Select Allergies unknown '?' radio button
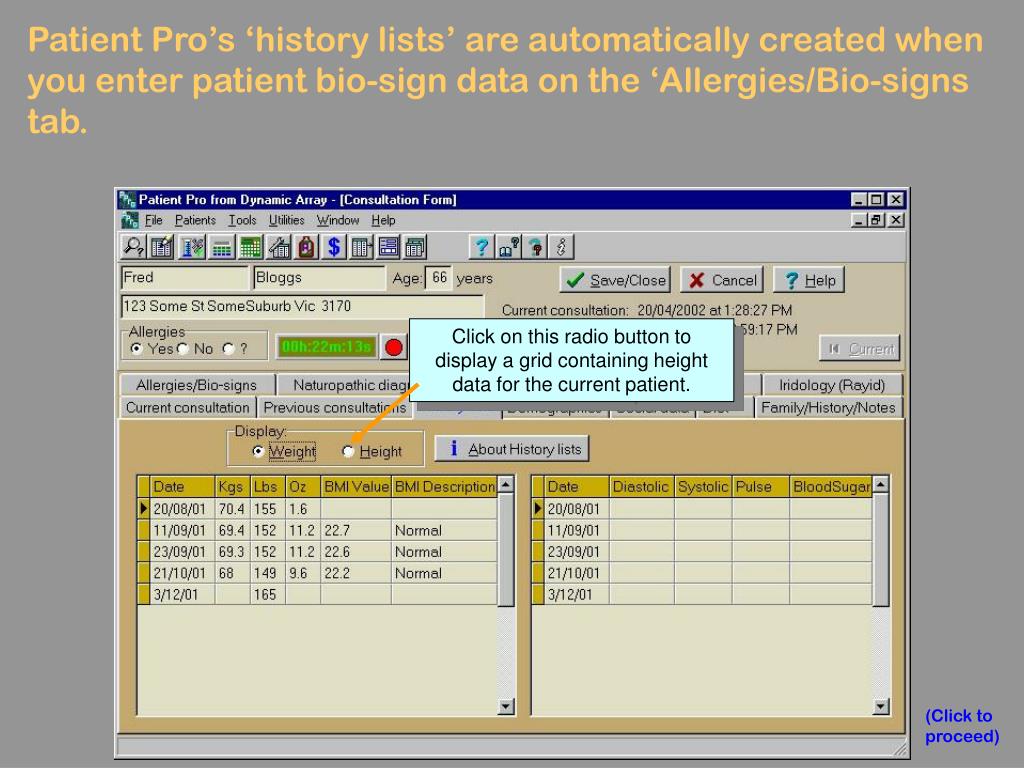Screen dimensions: 1024x768 228,349
